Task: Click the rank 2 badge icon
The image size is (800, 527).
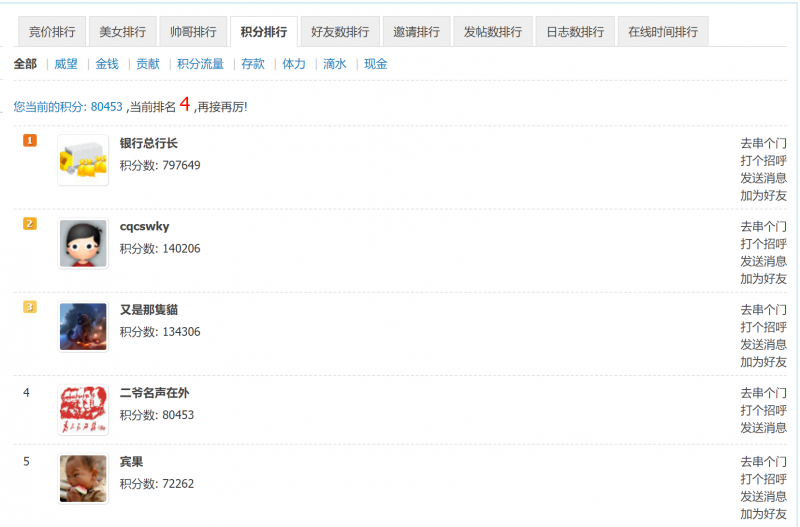Action: (x=30, y=223)
